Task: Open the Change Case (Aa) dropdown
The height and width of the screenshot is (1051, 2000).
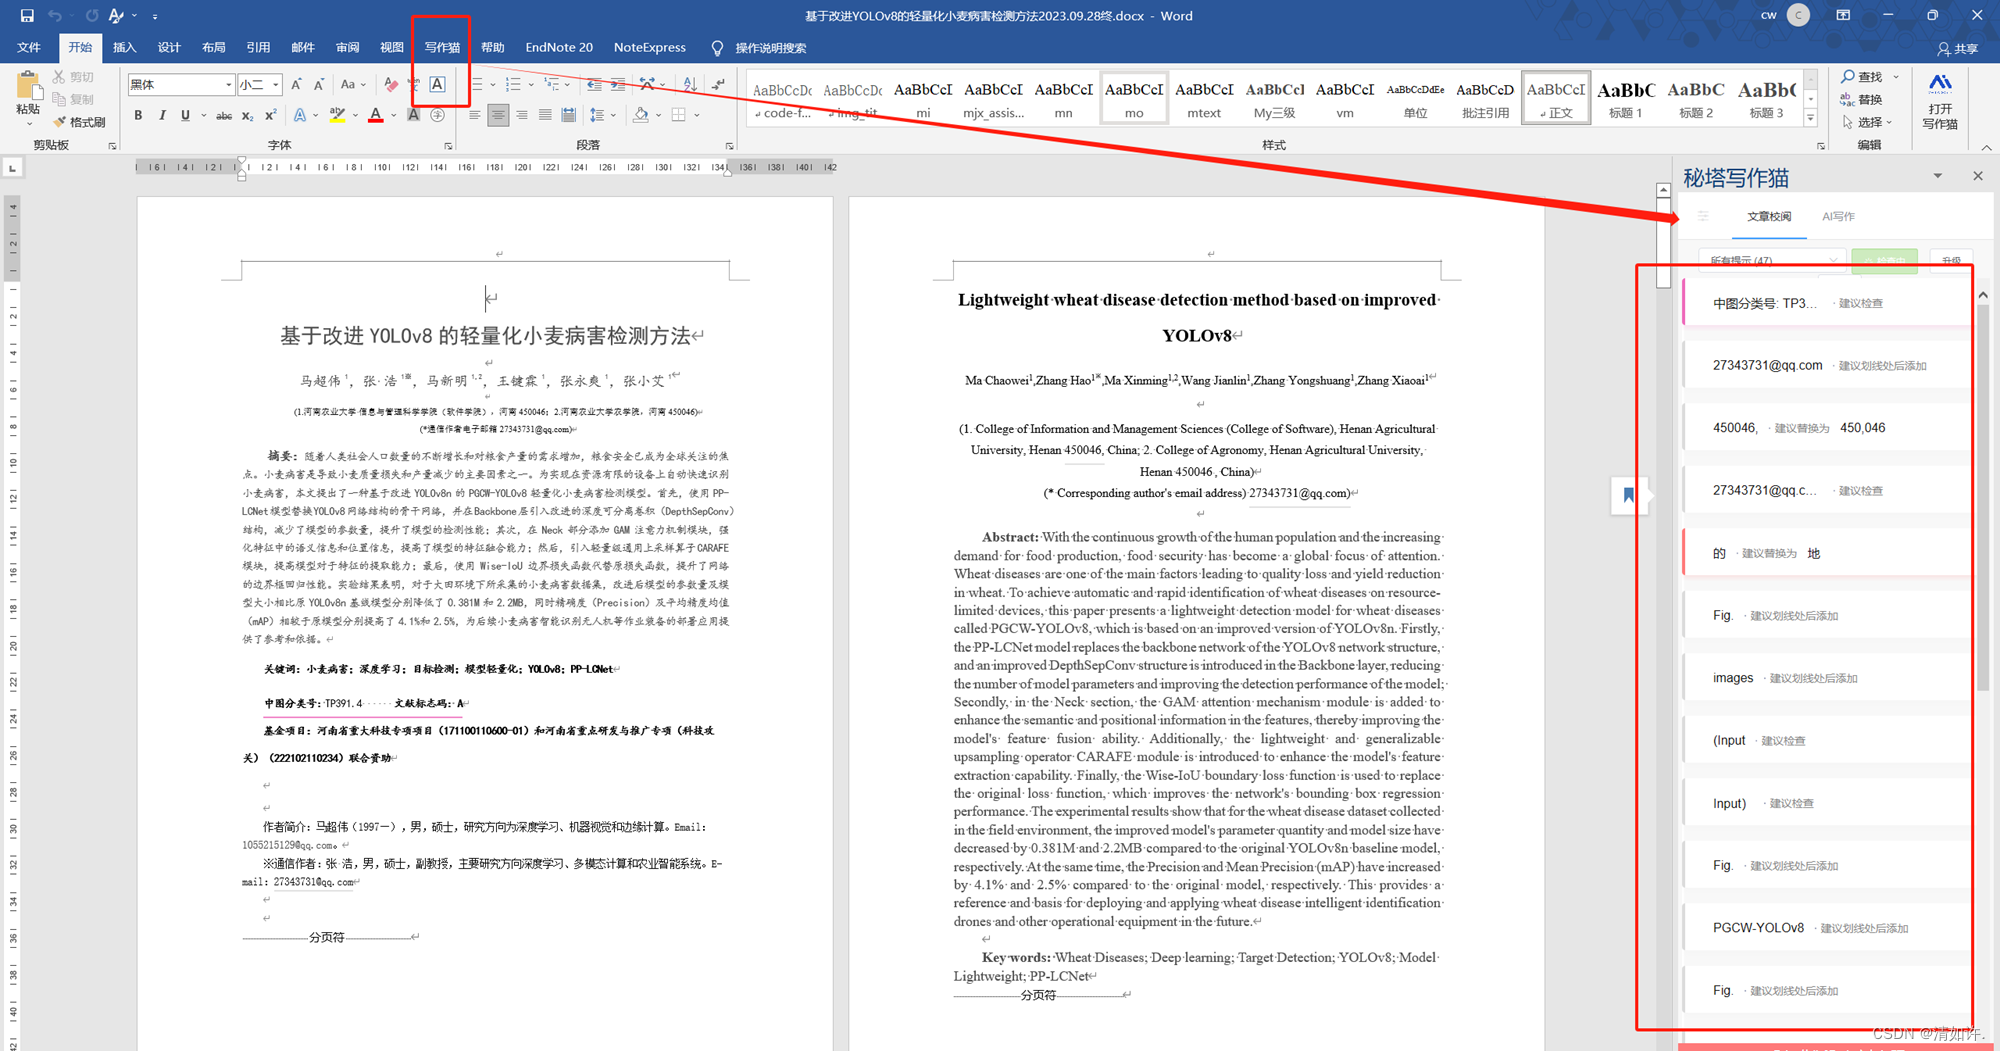Action: pyautogui.click(x=353, y=85)
